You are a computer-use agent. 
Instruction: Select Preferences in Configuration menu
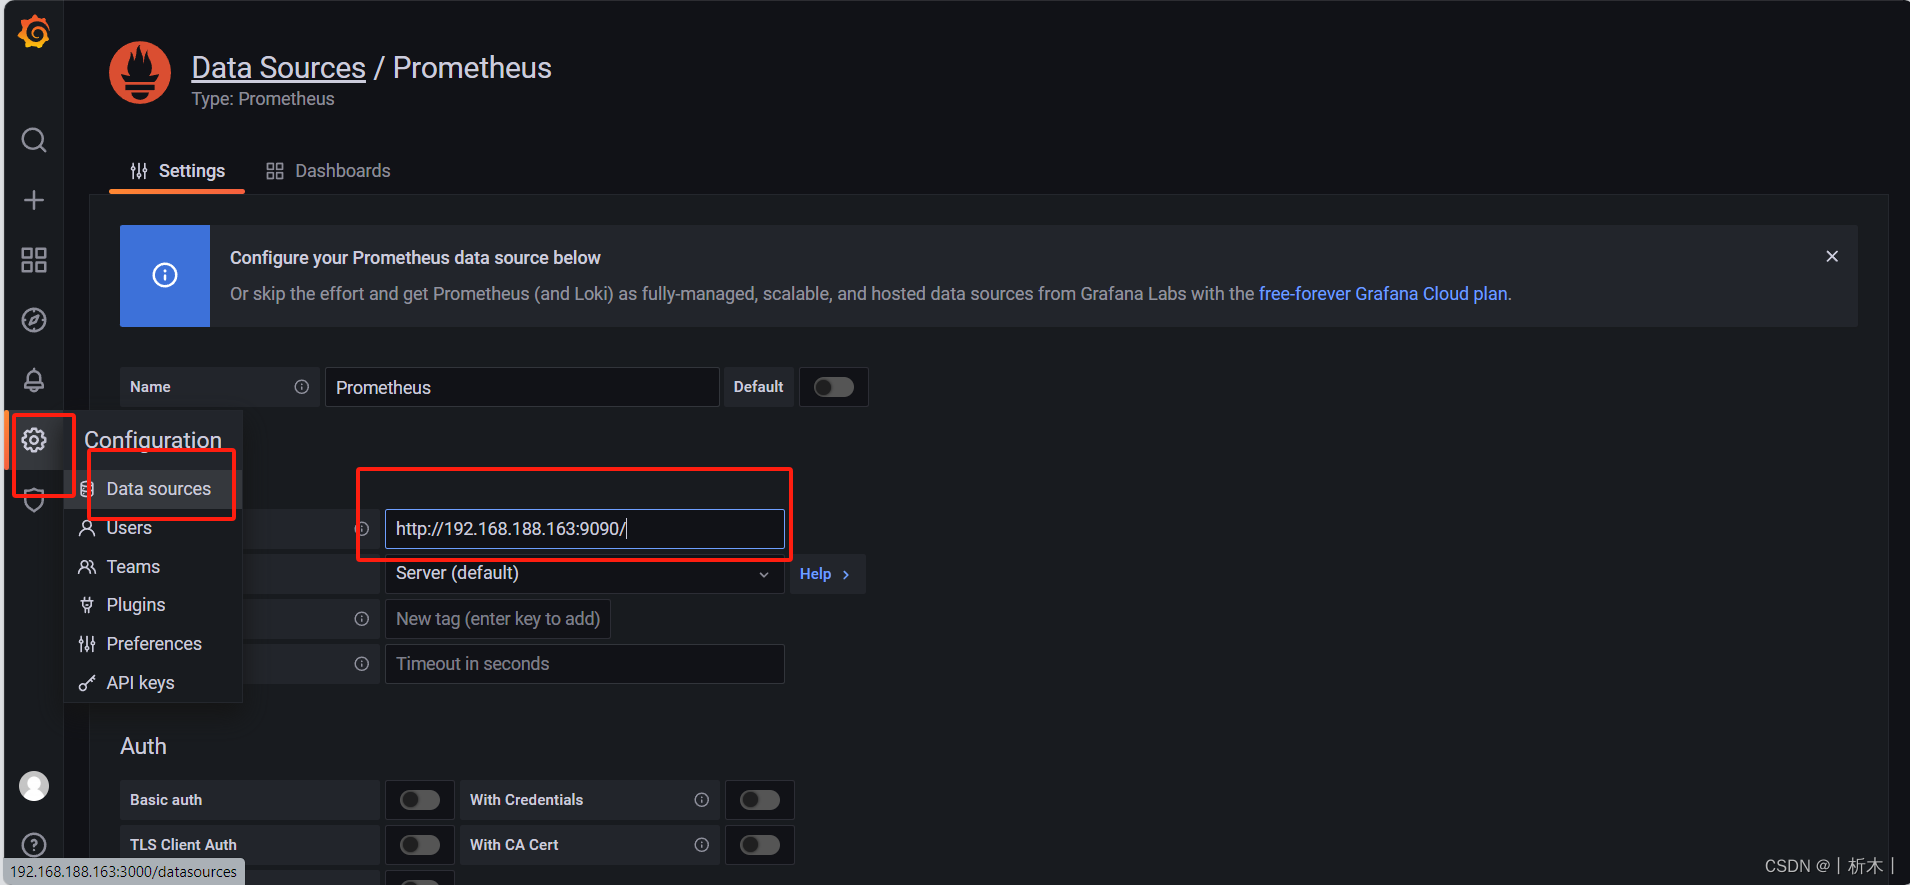coord(154,644)
